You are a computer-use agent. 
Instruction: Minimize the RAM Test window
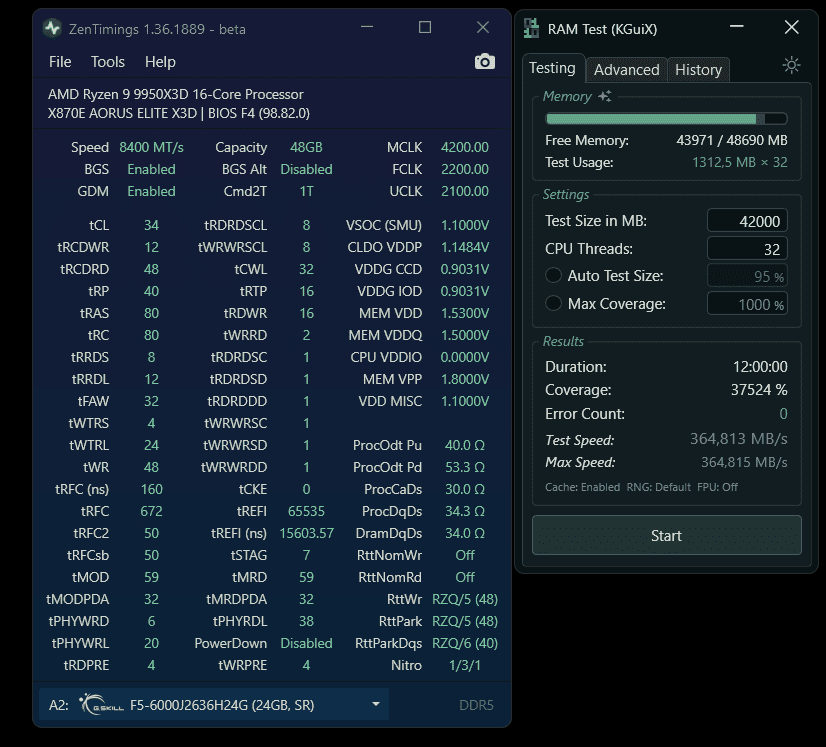tap(736, 27)
